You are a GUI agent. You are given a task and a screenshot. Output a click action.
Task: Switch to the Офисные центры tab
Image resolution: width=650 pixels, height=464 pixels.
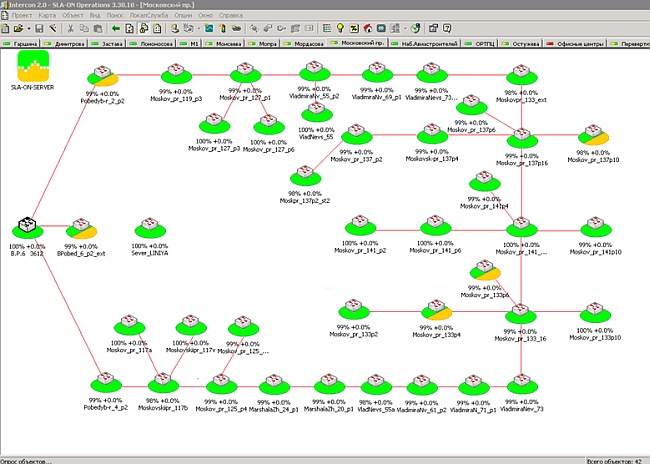click(x=579, y=44)
